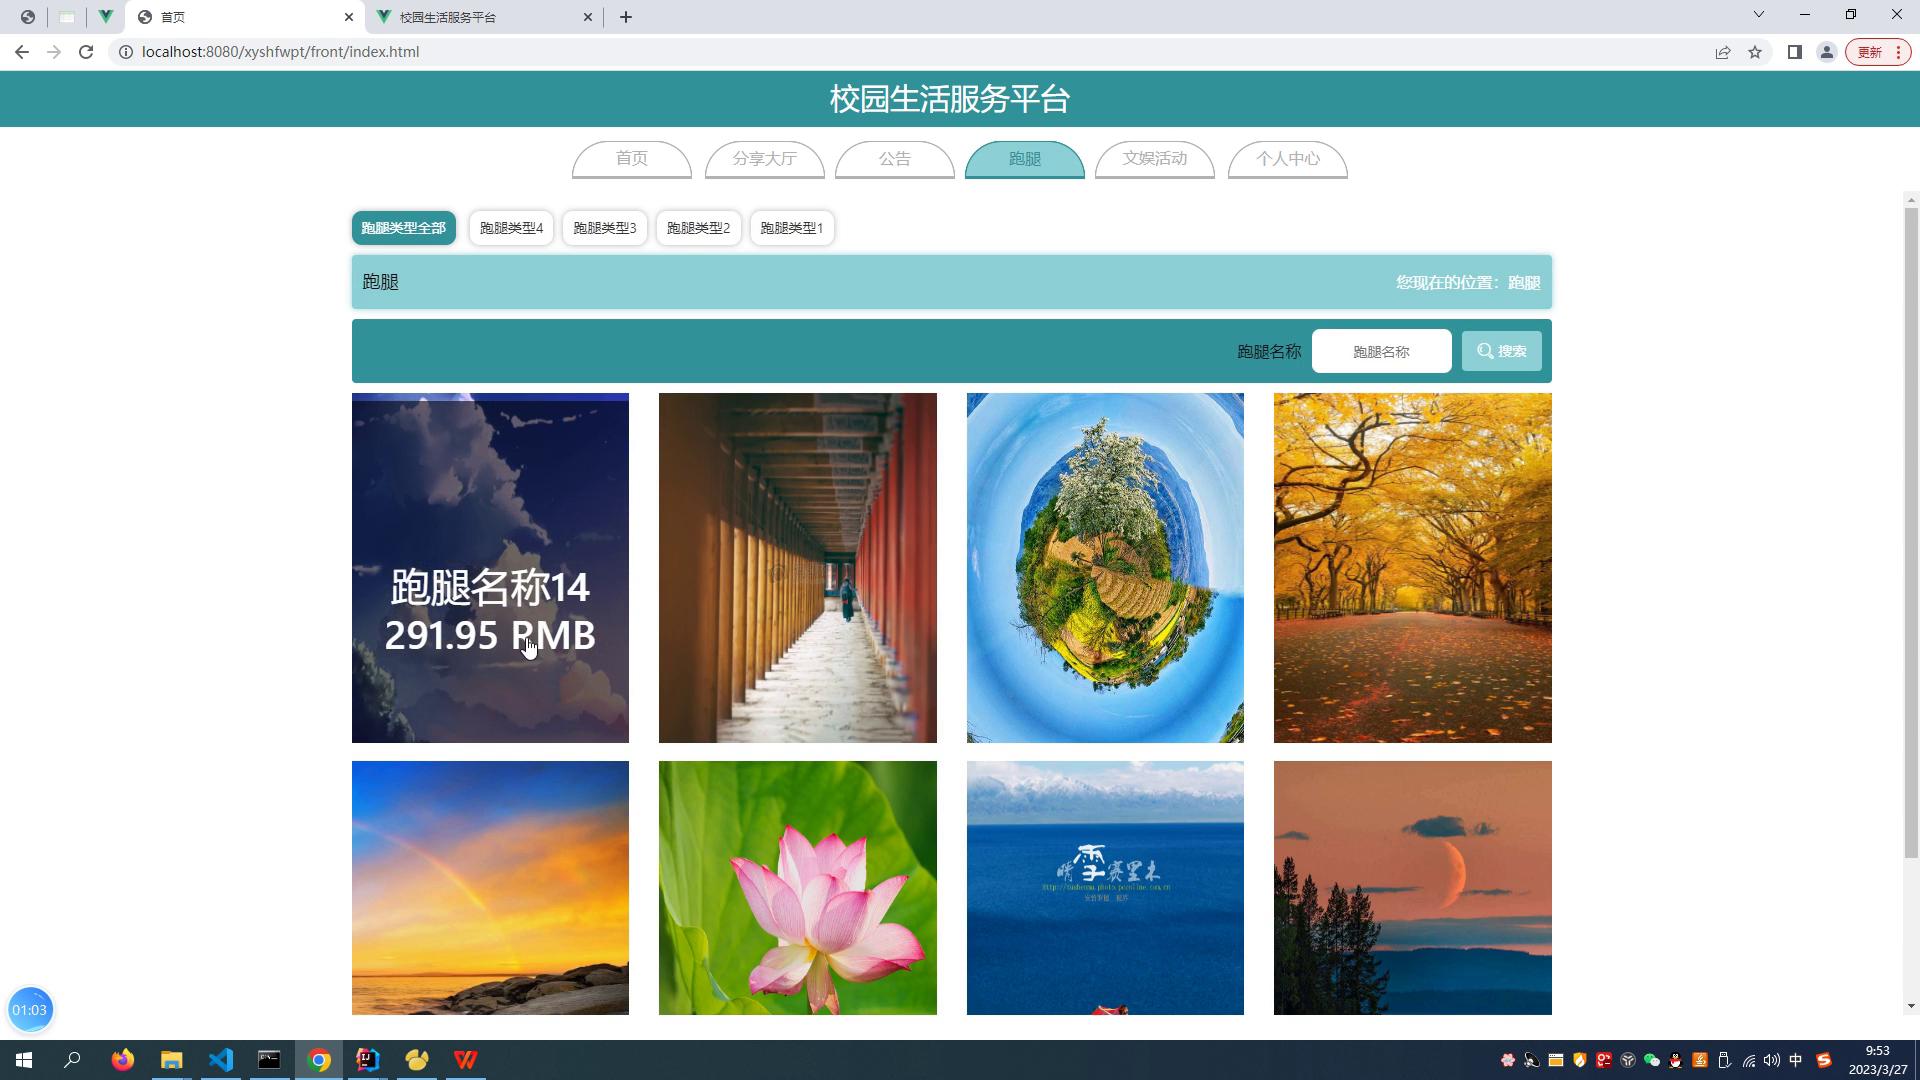View site information for localhost

point(126,52)
